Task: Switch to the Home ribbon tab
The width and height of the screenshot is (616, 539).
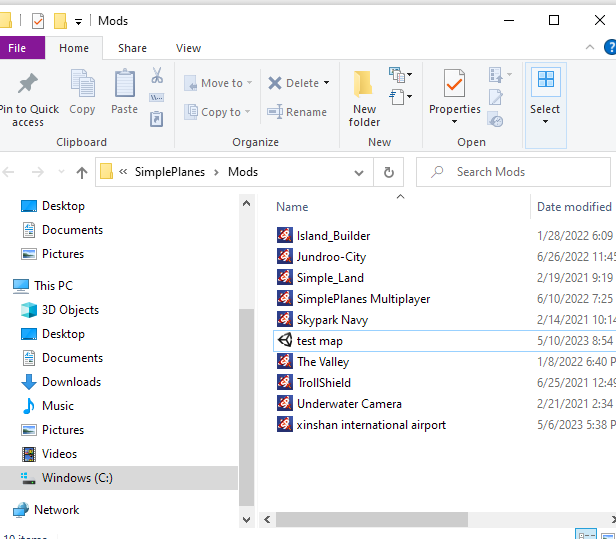Action: 74,48
